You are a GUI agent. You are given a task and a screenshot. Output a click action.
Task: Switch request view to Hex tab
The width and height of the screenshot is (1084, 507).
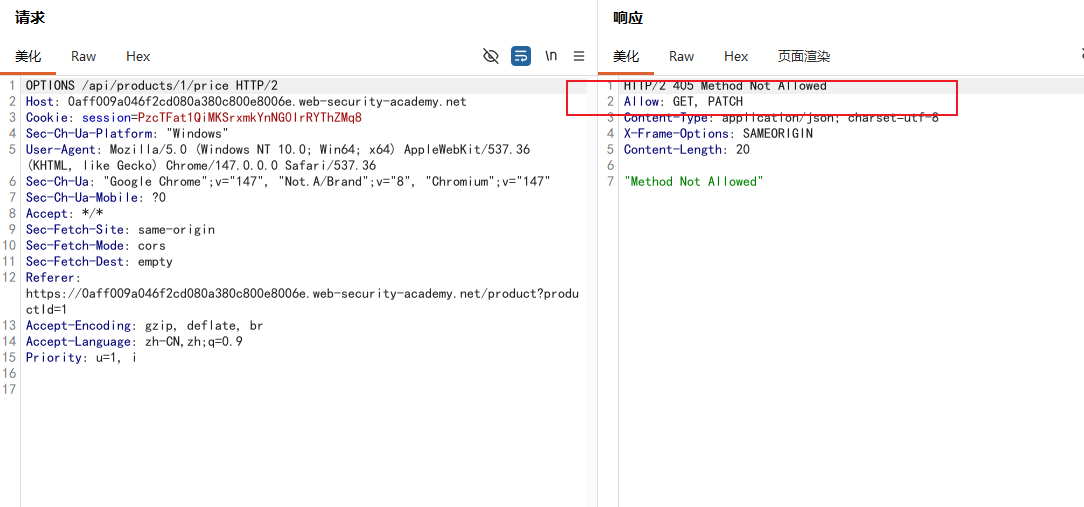click(x=138, y=57)
